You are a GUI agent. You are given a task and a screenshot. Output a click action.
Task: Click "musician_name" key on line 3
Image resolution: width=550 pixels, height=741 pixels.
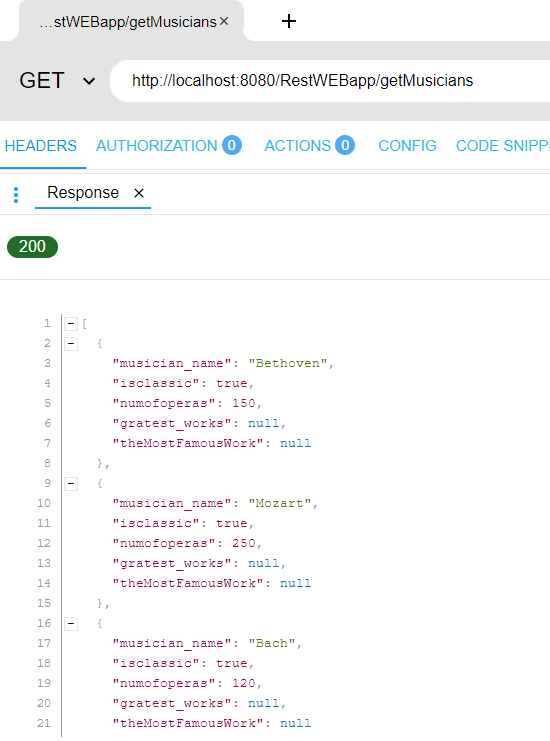coord(172,363)
